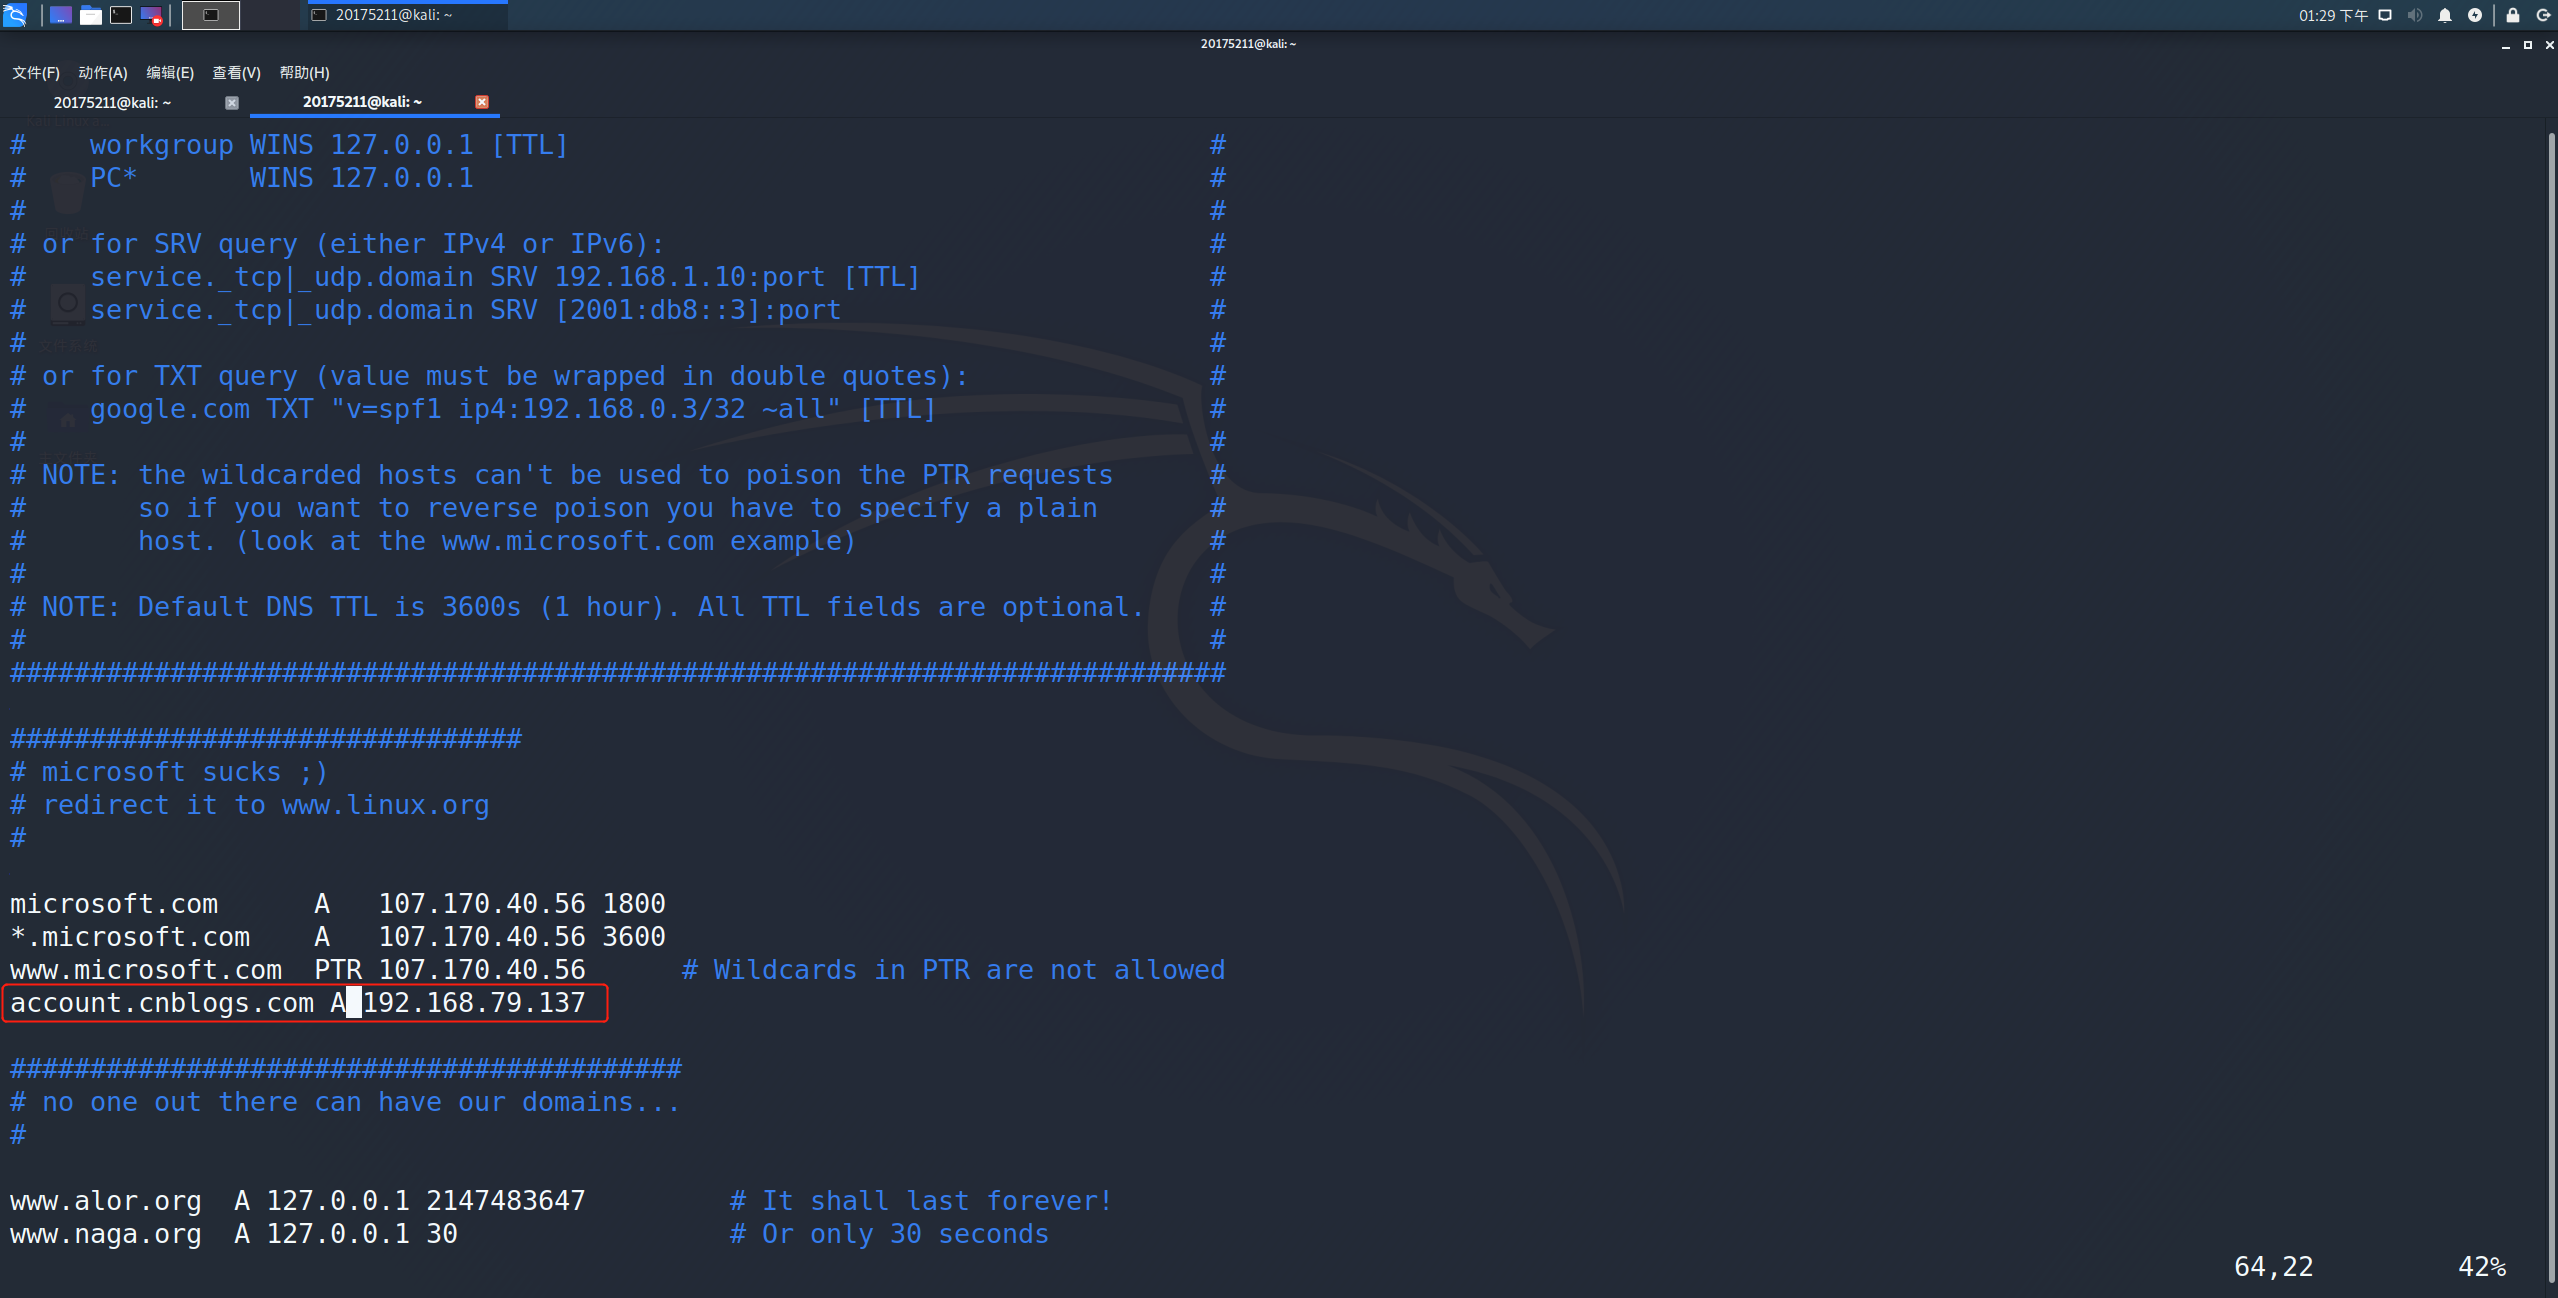Click the network connection tray icon

tap(2385, 15)
